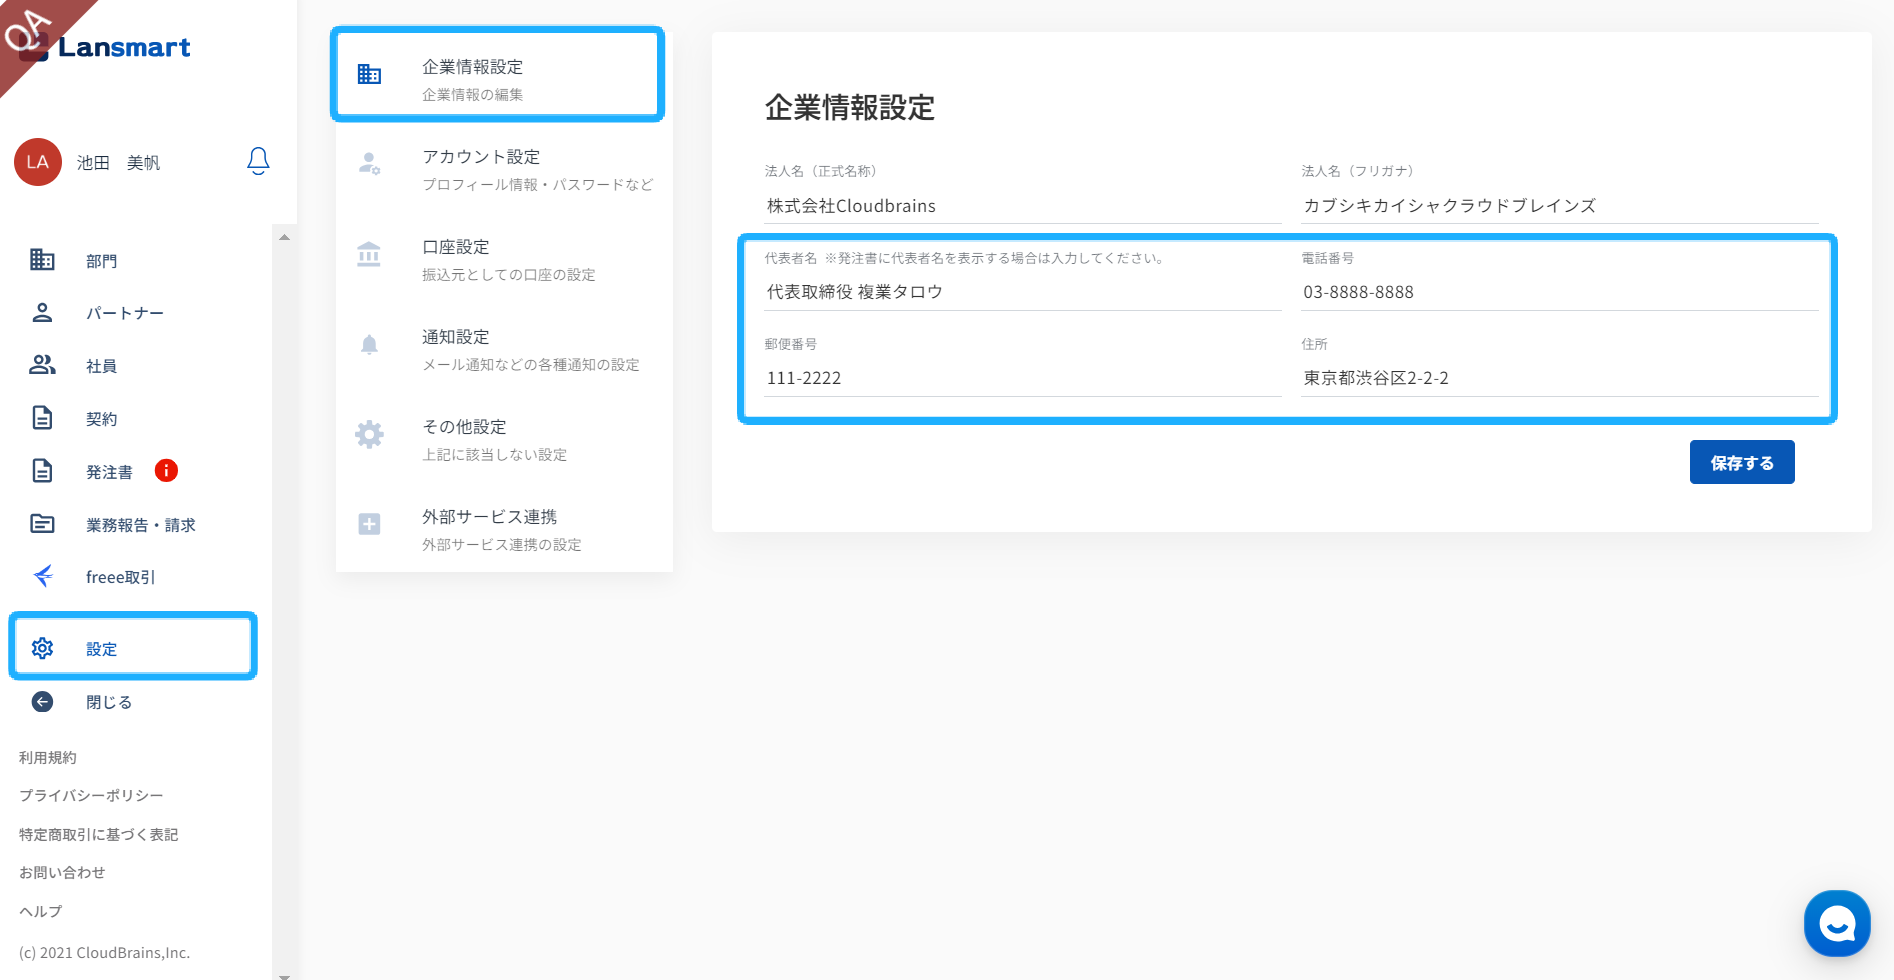Click the sidebar scrollbar up arrow
The height and width of the screenshot is (980, 1894).
click(x=284, y=238)
